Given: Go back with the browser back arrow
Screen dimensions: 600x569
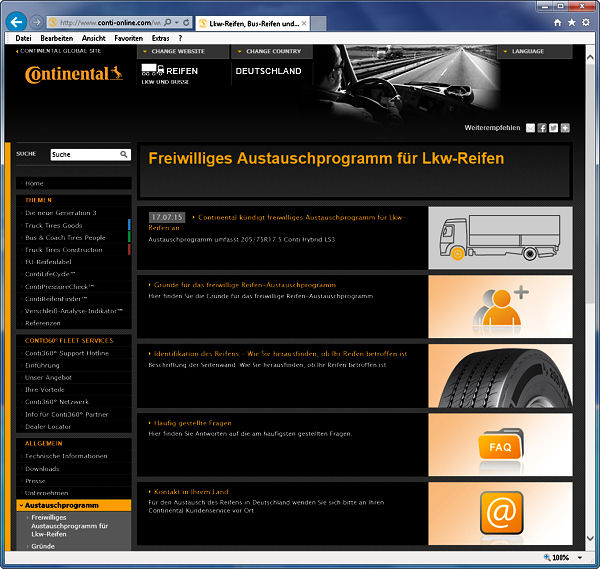Looking at the screenshot, I should (x=16, y=22).
